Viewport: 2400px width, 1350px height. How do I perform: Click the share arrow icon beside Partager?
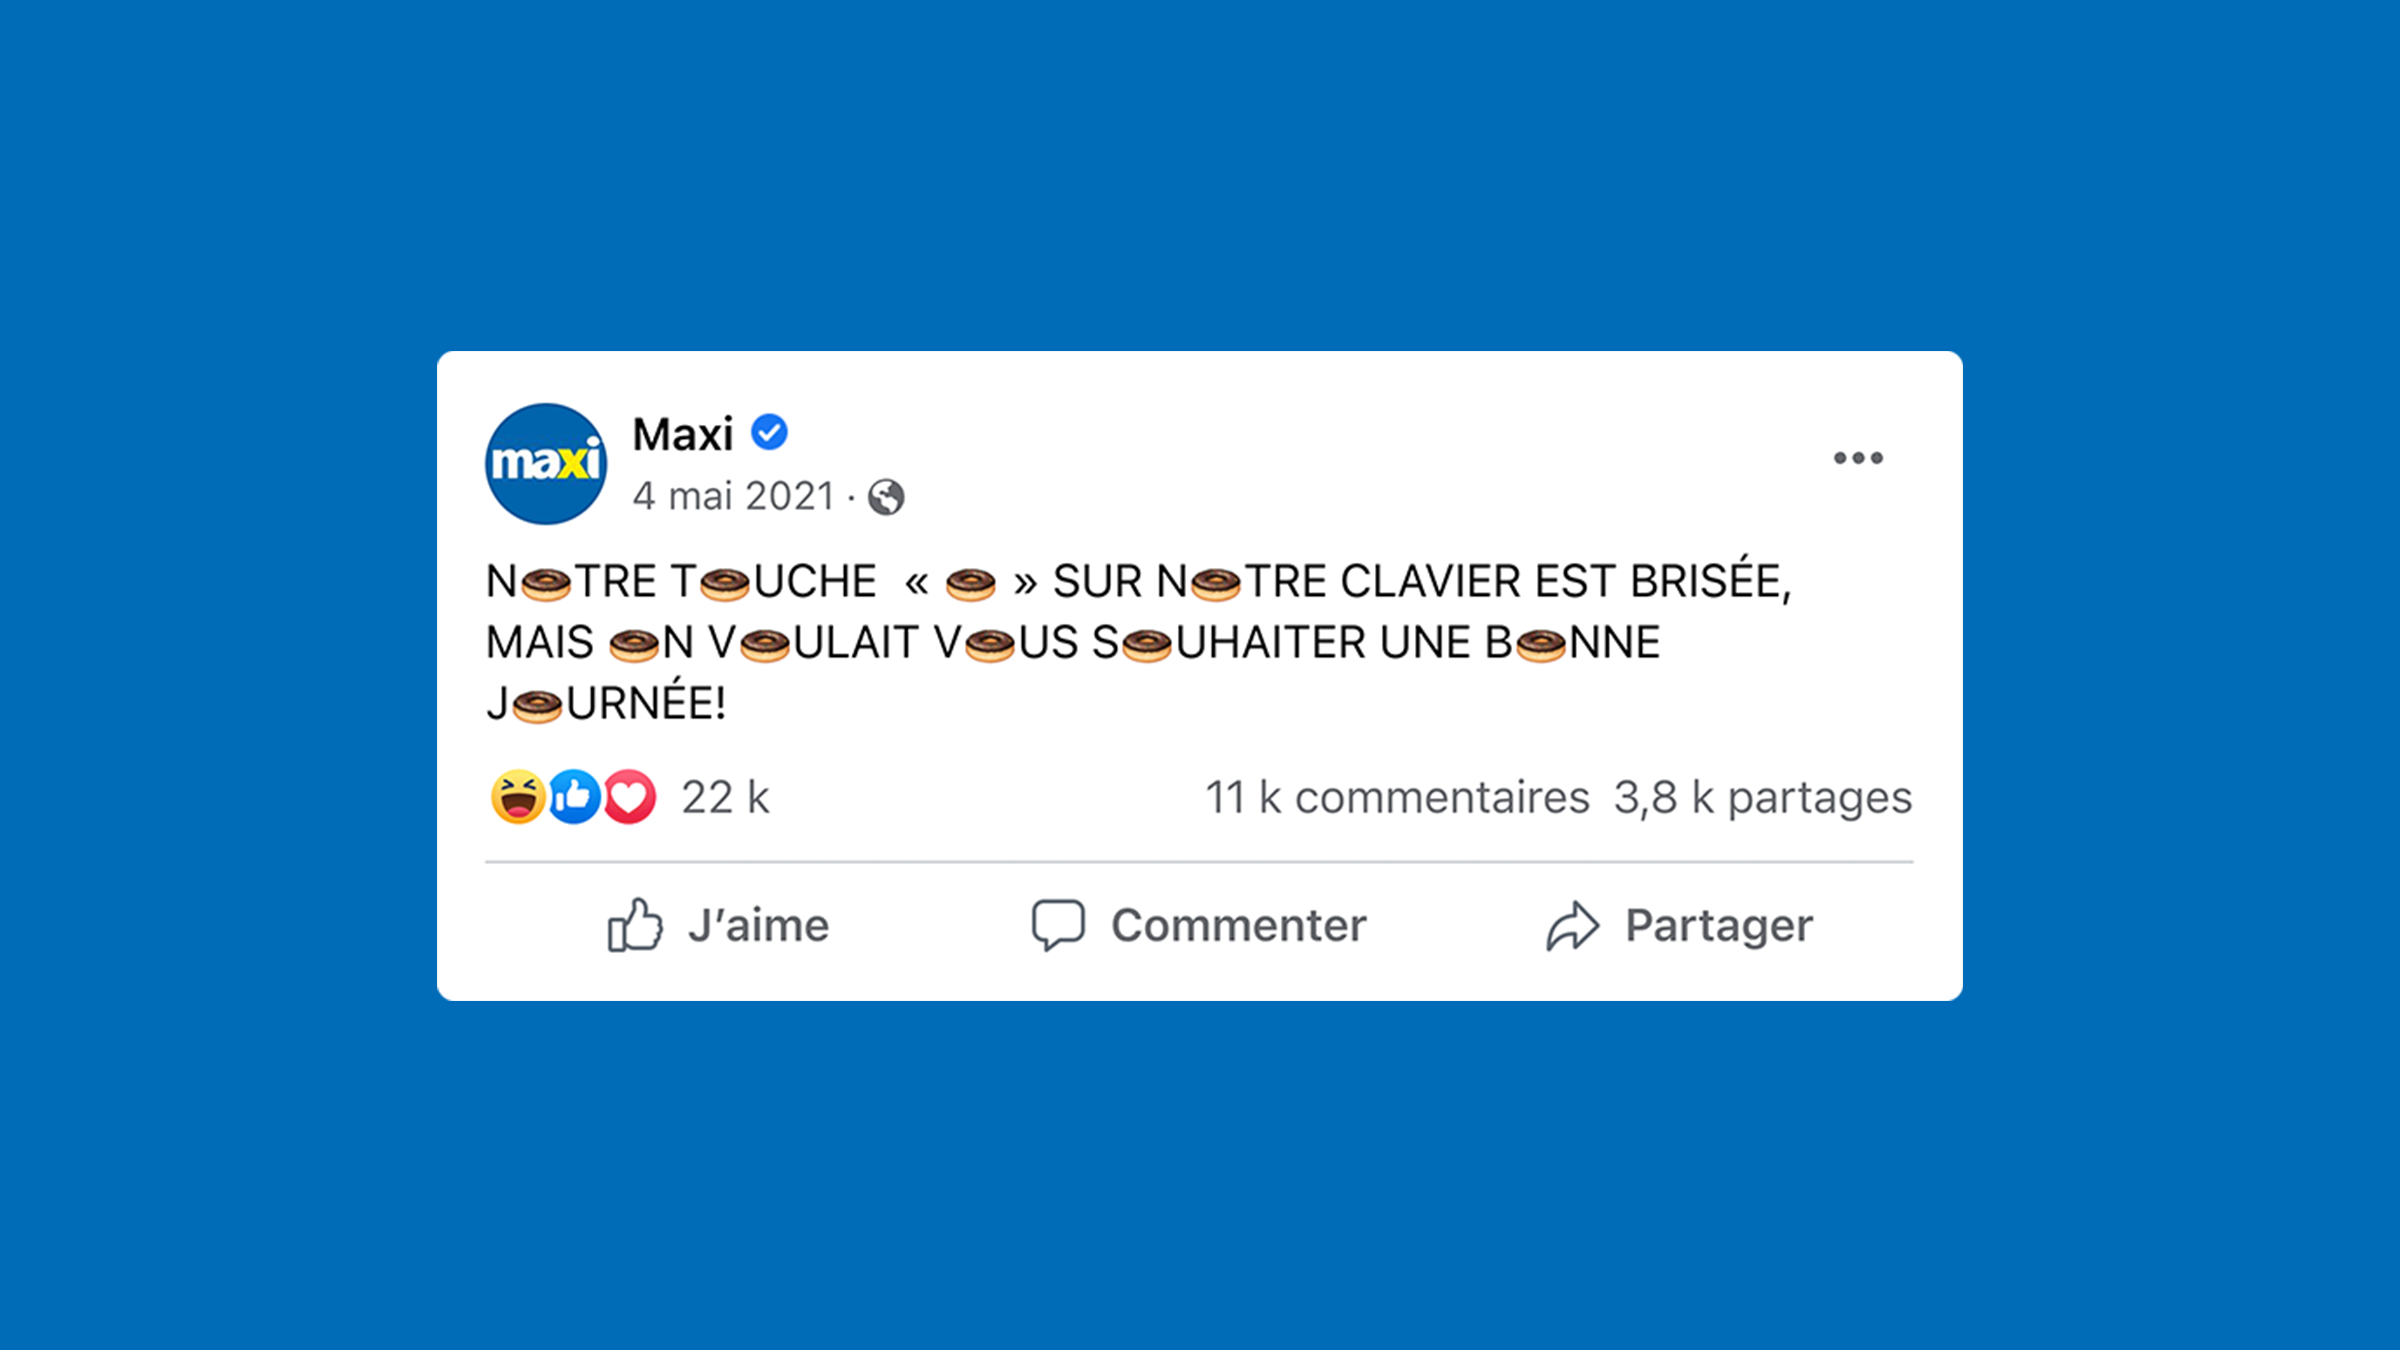pos(1575,924)
